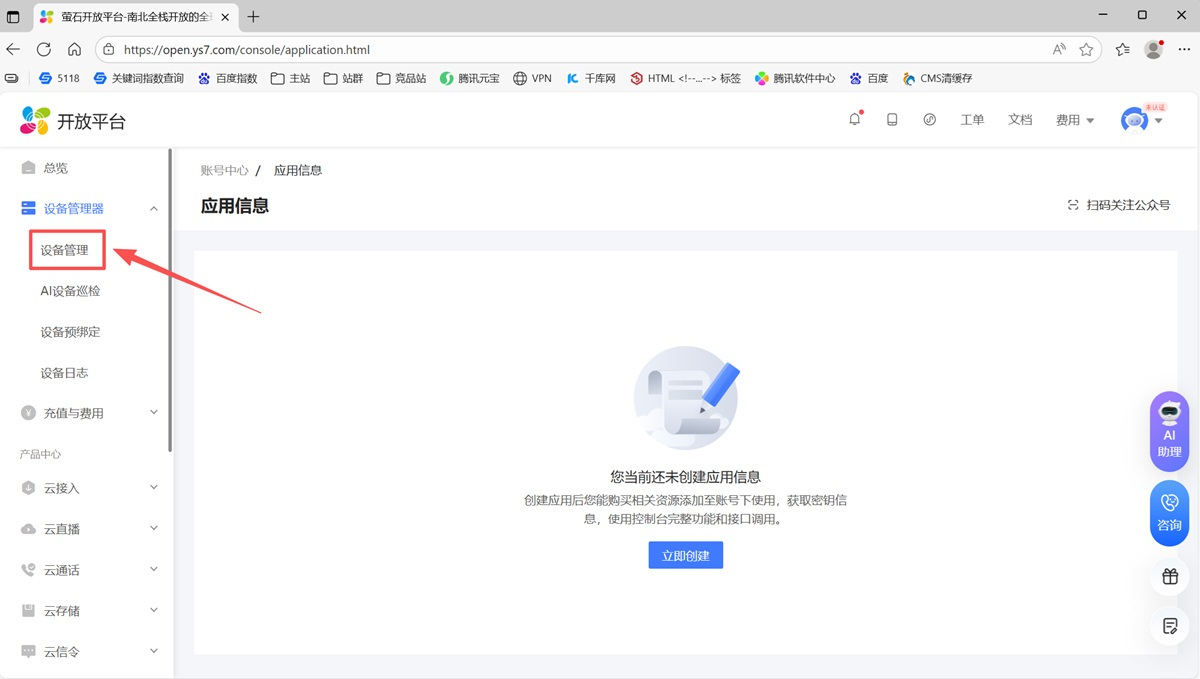This screenshot has width=1200, height=679.
Task: Open the 工单 menu item
Action: point(971,119)
